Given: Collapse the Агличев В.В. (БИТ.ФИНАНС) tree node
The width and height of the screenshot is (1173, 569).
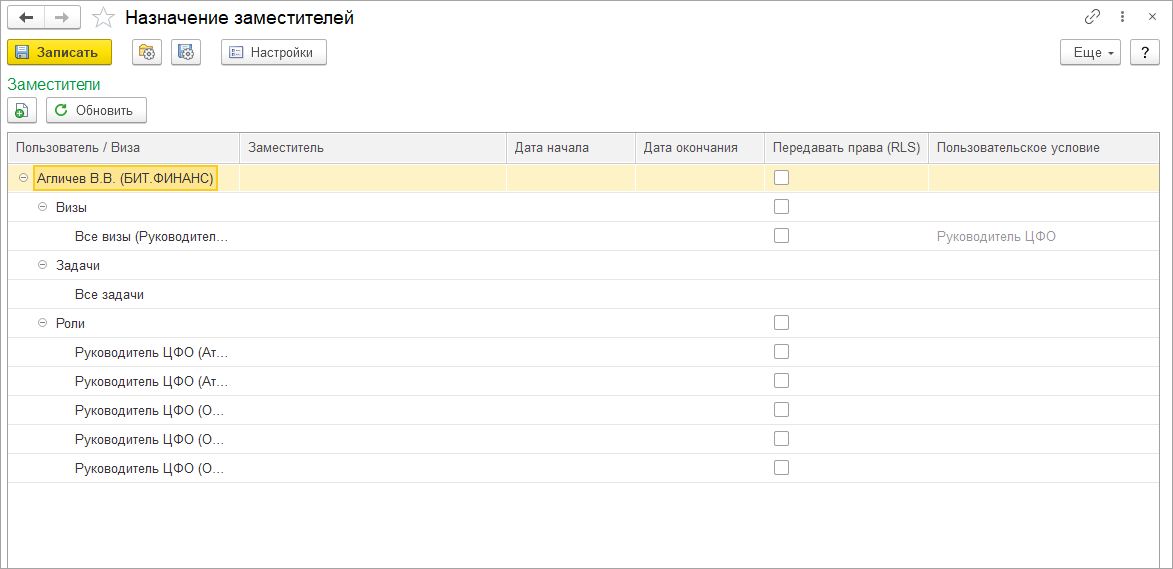Looking at the screenshot, I should point(22,178).
